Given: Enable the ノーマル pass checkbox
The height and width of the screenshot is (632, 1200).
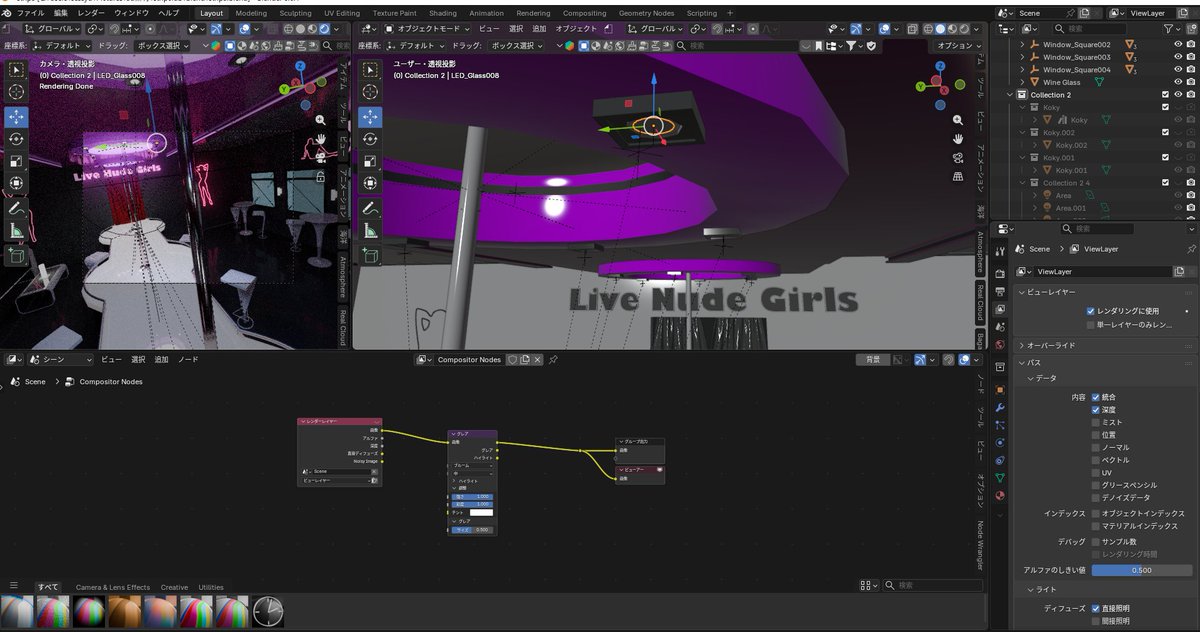Looking at the screenshot, I should (x=1096, y=447).
